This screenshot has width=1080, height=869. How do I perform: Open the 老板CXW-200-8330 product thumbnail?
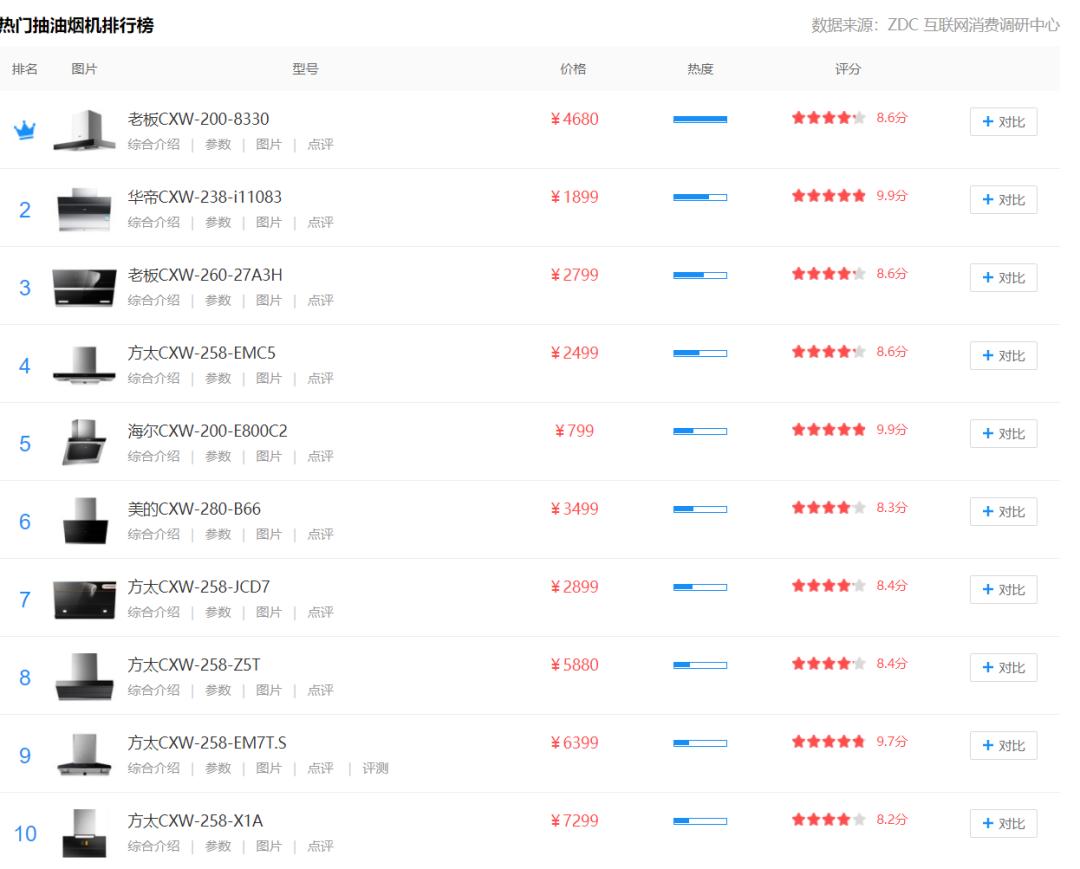[85, 130]
